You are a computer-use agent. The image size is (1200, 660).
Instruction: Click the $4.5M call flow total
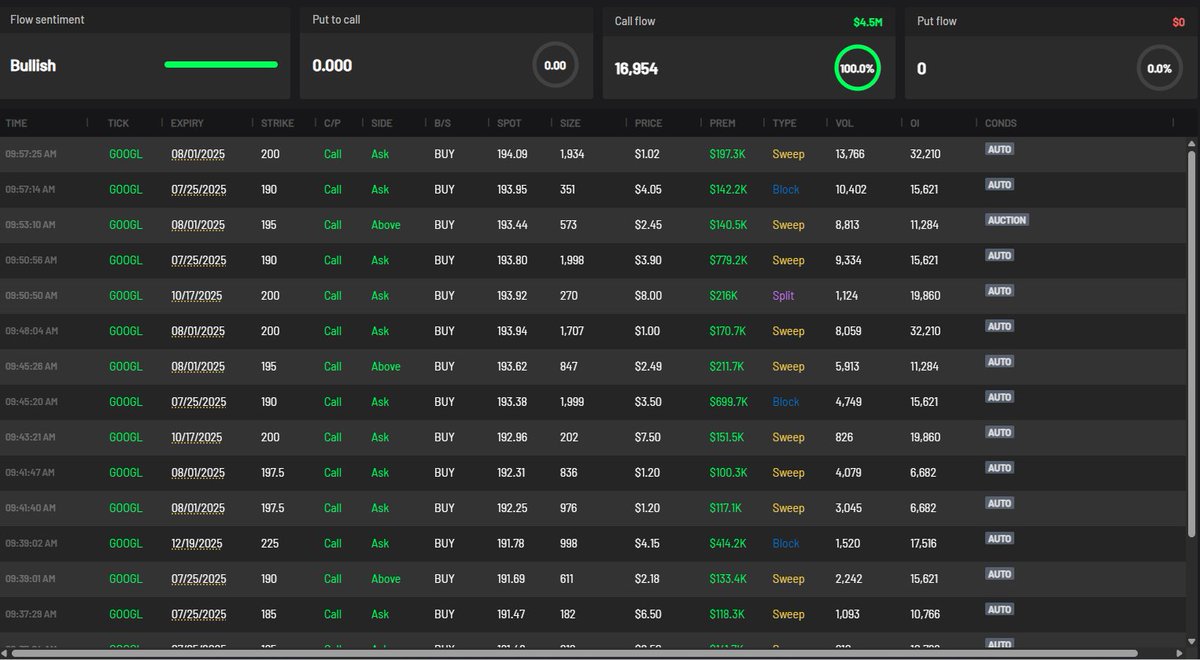pyautogui.click(x=868, y=22)
